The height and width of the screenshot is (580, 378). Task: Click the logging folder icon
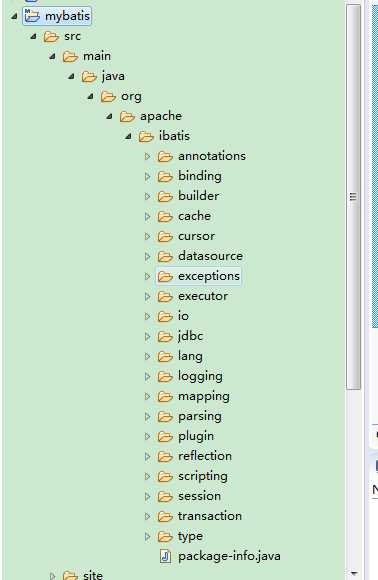[165, 376]
